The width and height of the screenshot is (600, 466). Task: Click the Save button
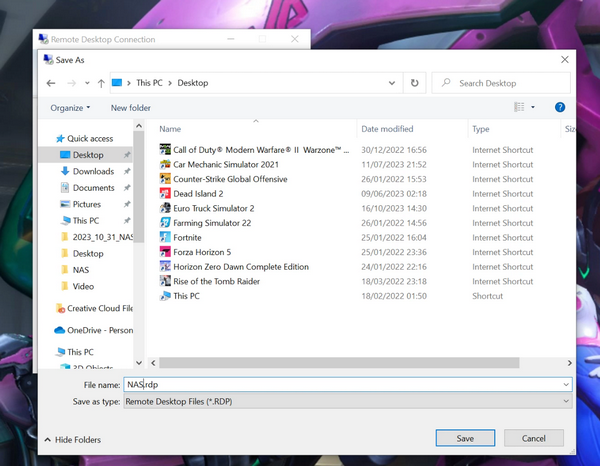(465, 438)
